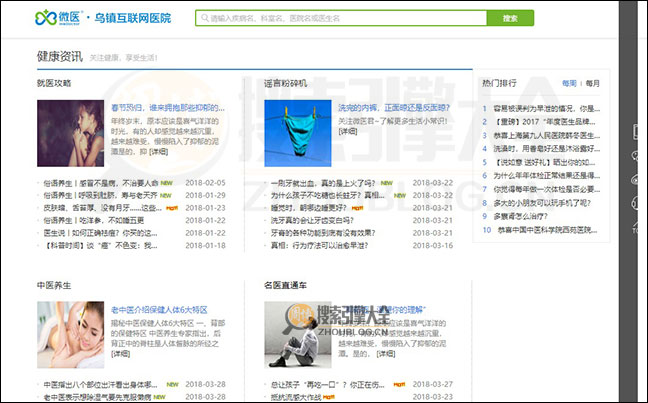648x403 pixels.
Task: Click the 微医 logo icon
Action: [x=46, y=18]
